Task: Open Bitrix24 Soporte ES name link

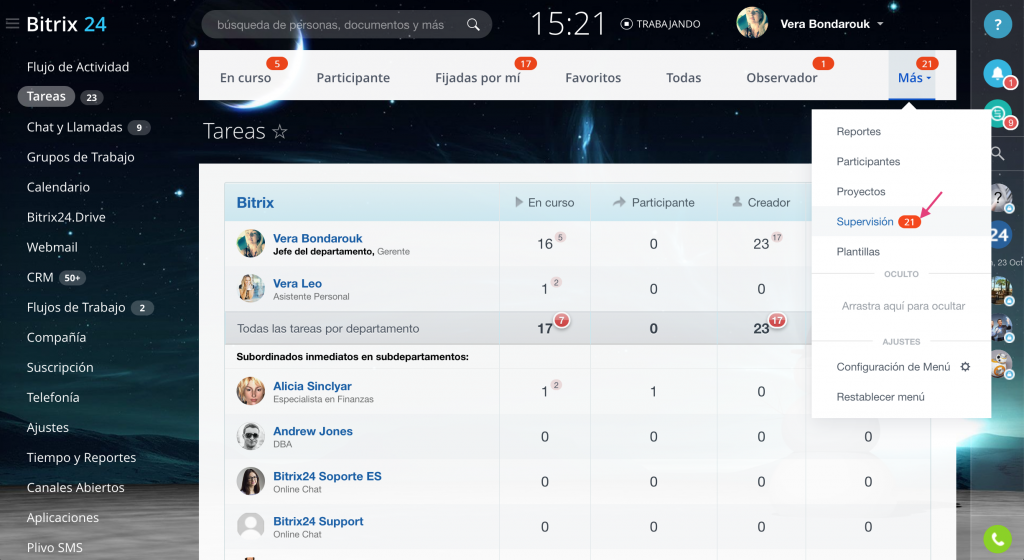Action: (x=327, y=476)
